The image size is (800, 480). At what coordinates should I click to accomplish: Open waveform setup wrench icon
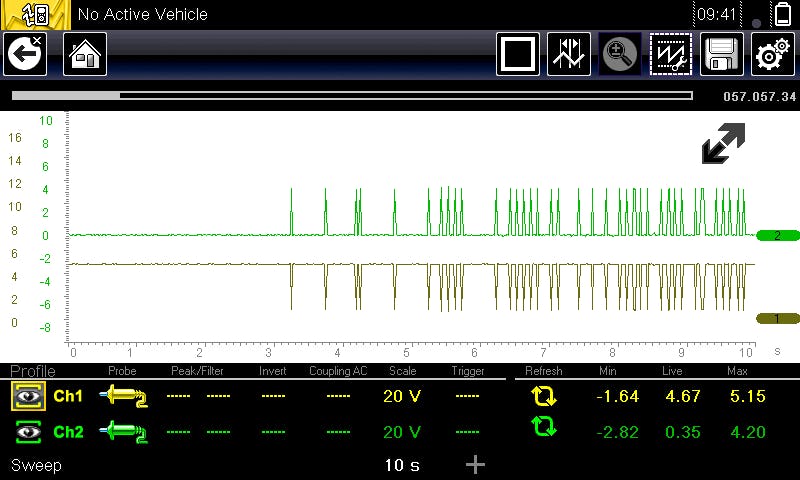670,54
